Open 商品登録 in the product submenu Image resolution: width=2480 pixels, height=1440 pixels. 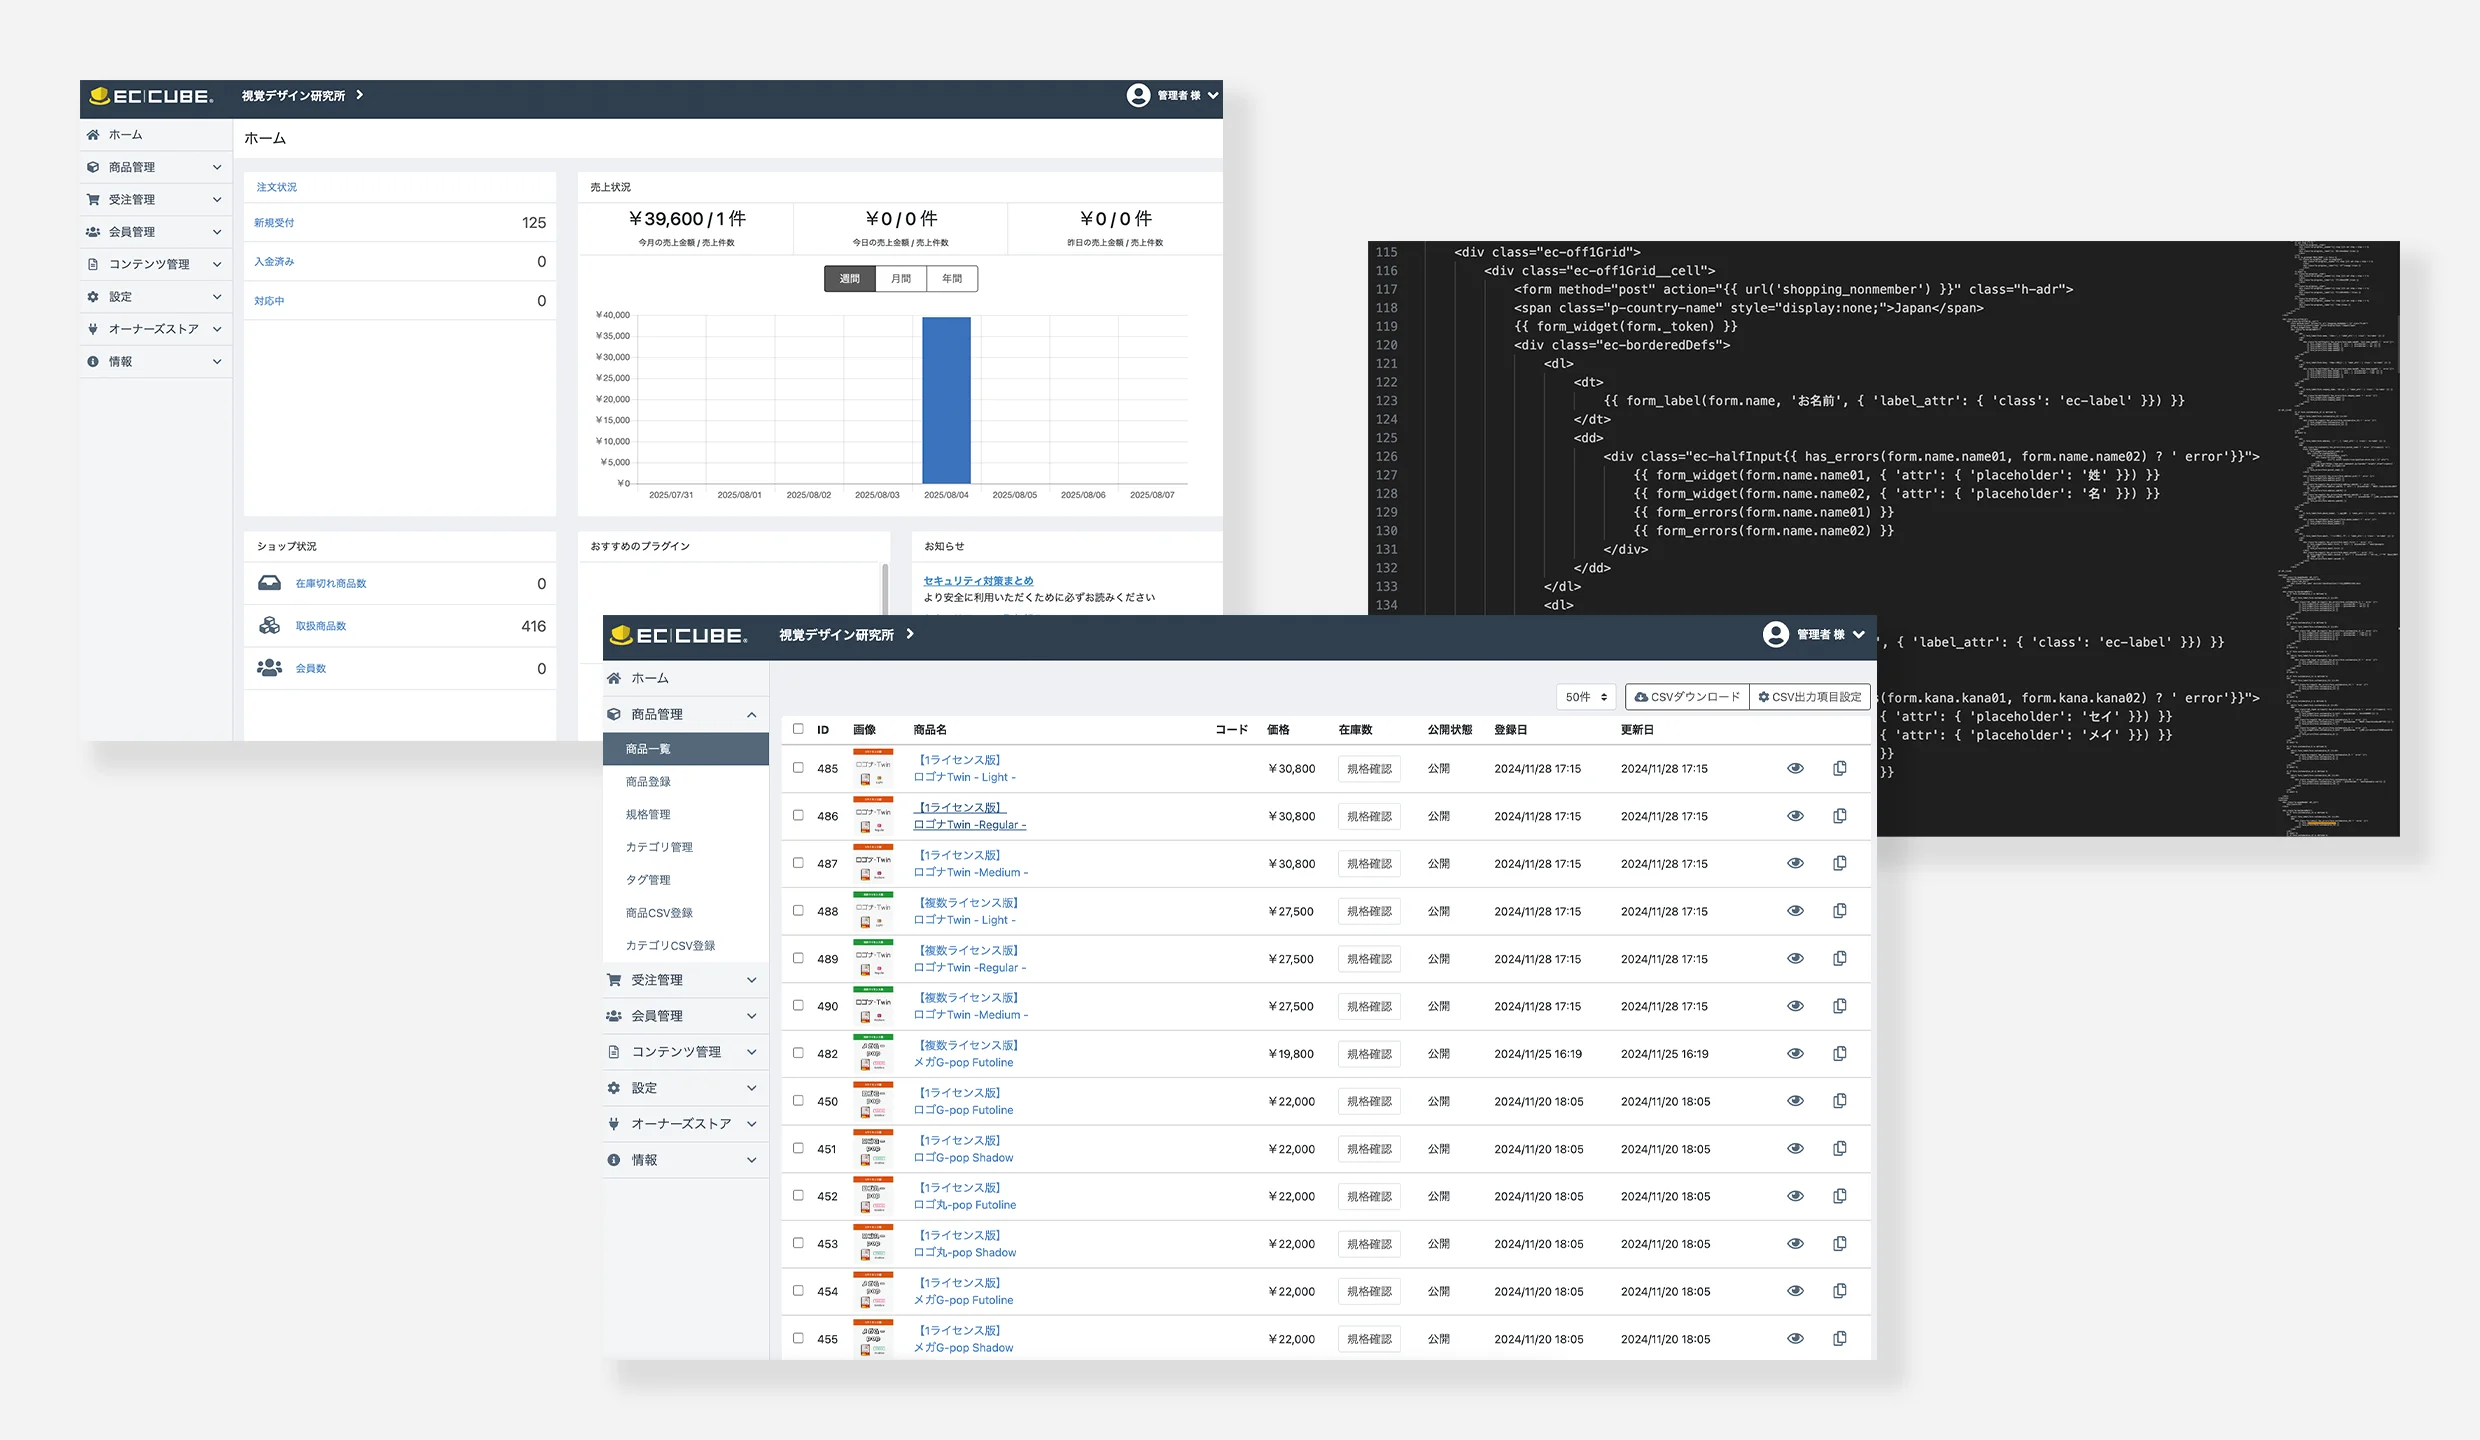click(x=648, y=782)
